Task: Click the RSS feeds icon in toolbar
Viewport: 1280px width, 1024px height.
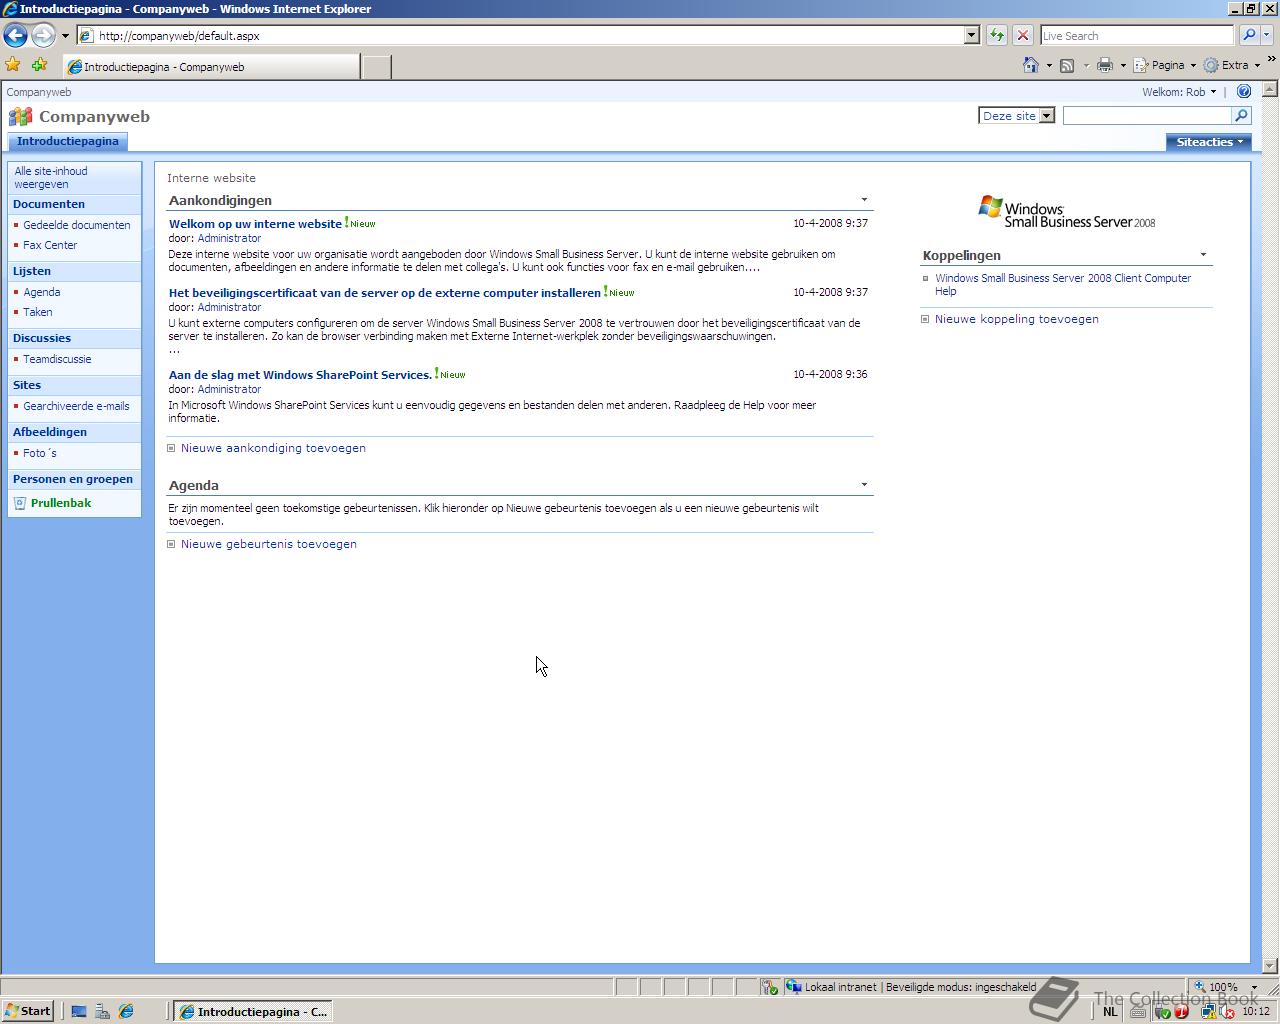Action: pos(1067,65)
